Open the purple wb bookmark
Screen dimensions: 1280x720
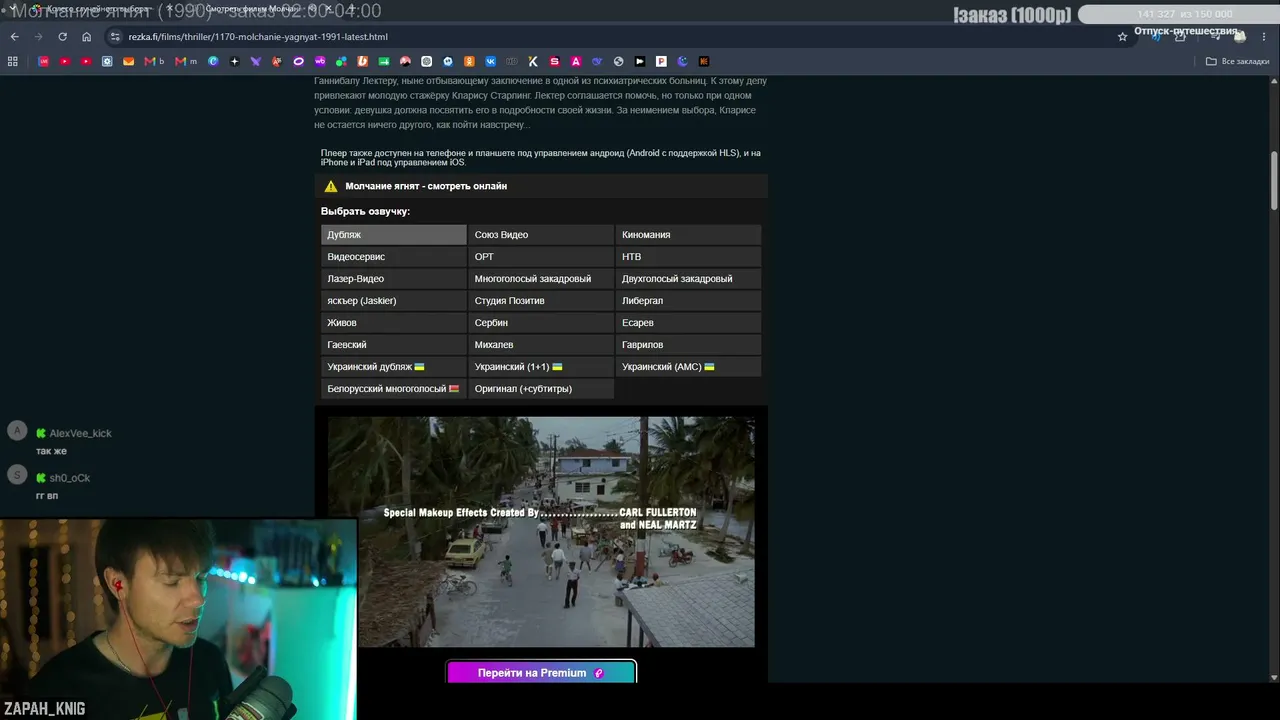coord(320,61)
